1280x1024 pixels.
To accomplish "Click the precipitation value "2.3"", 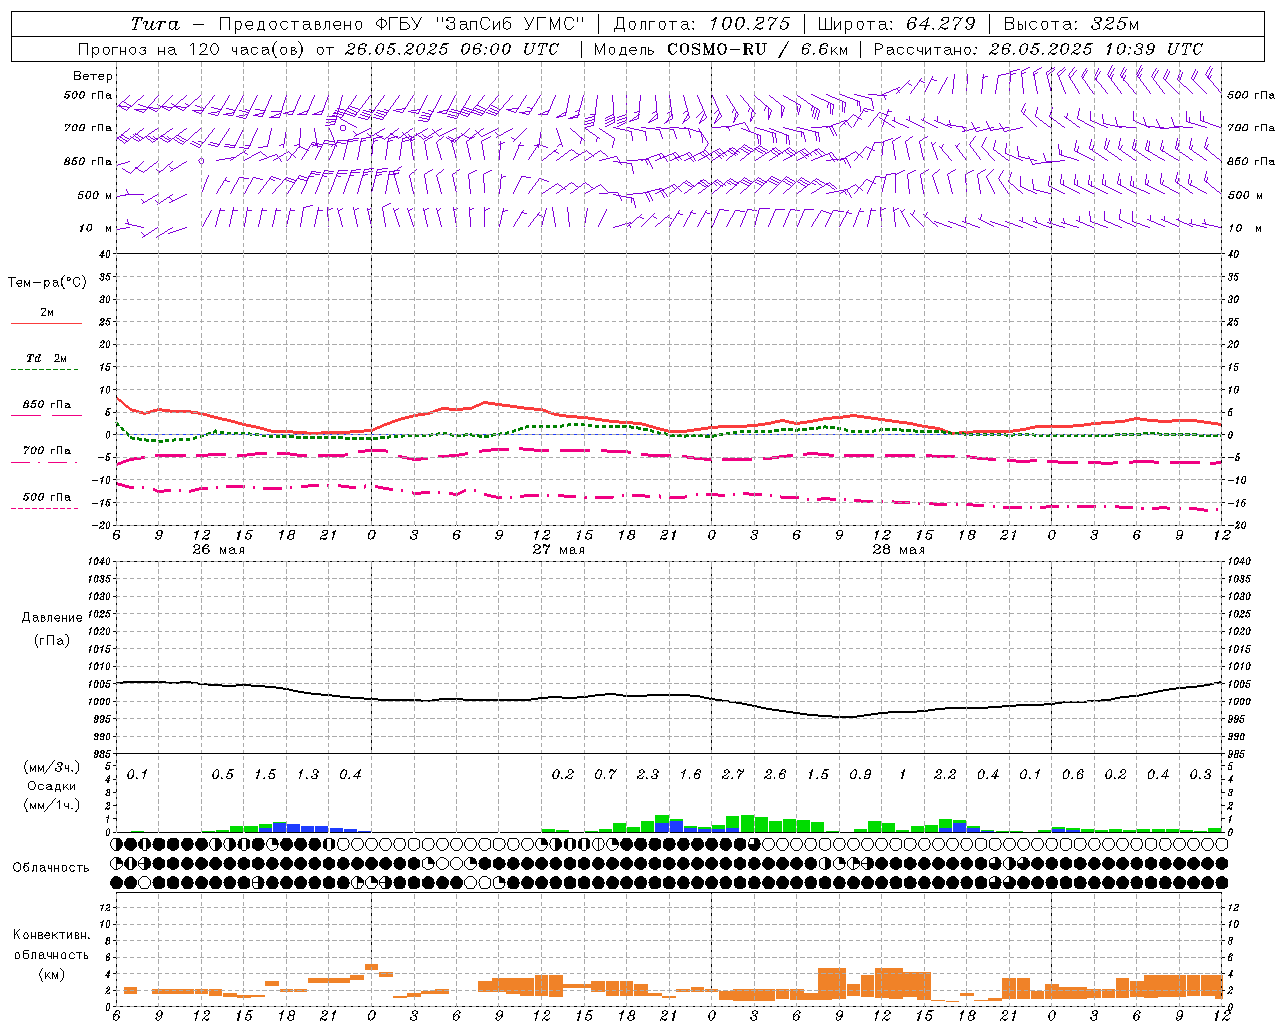I will tap(647, 775).
